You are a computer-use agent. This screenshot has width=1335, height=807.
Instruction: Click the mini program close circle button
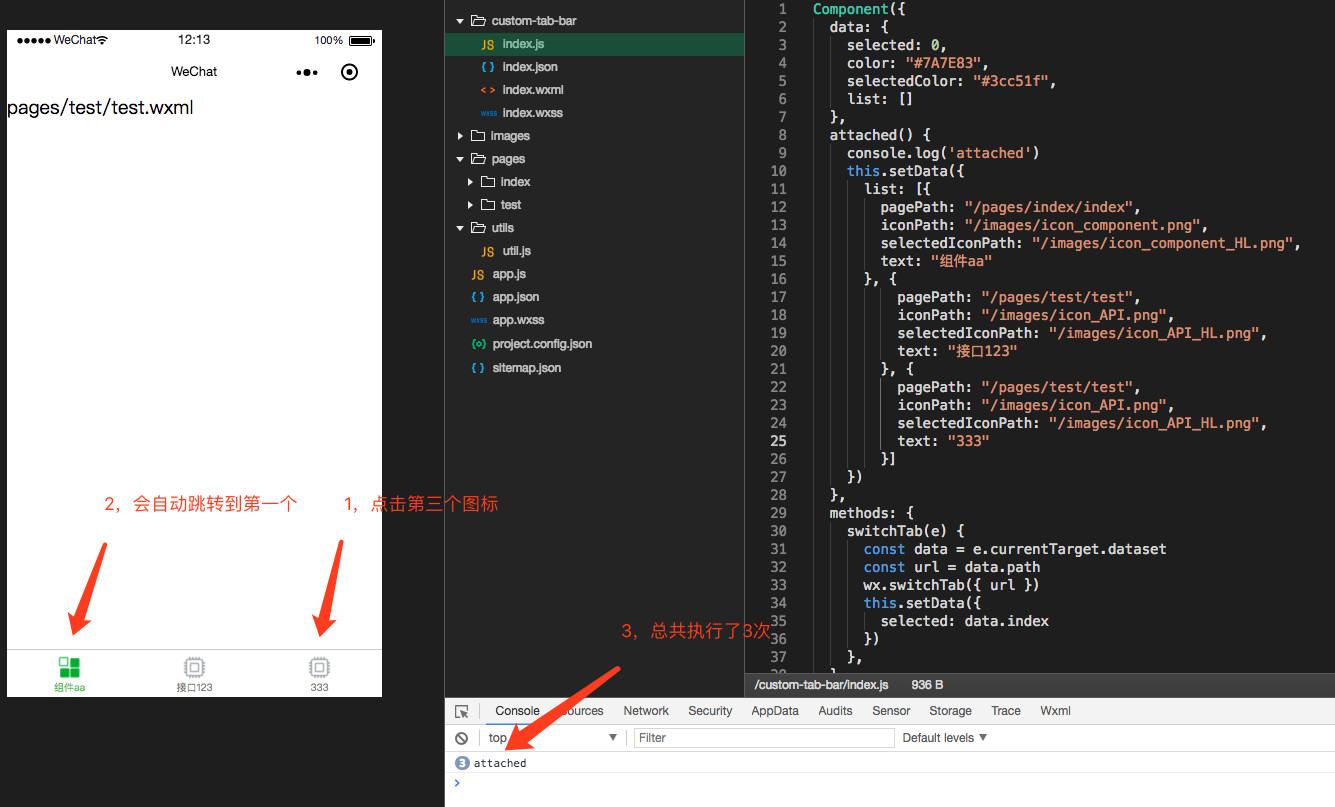(x=349, y=72)
